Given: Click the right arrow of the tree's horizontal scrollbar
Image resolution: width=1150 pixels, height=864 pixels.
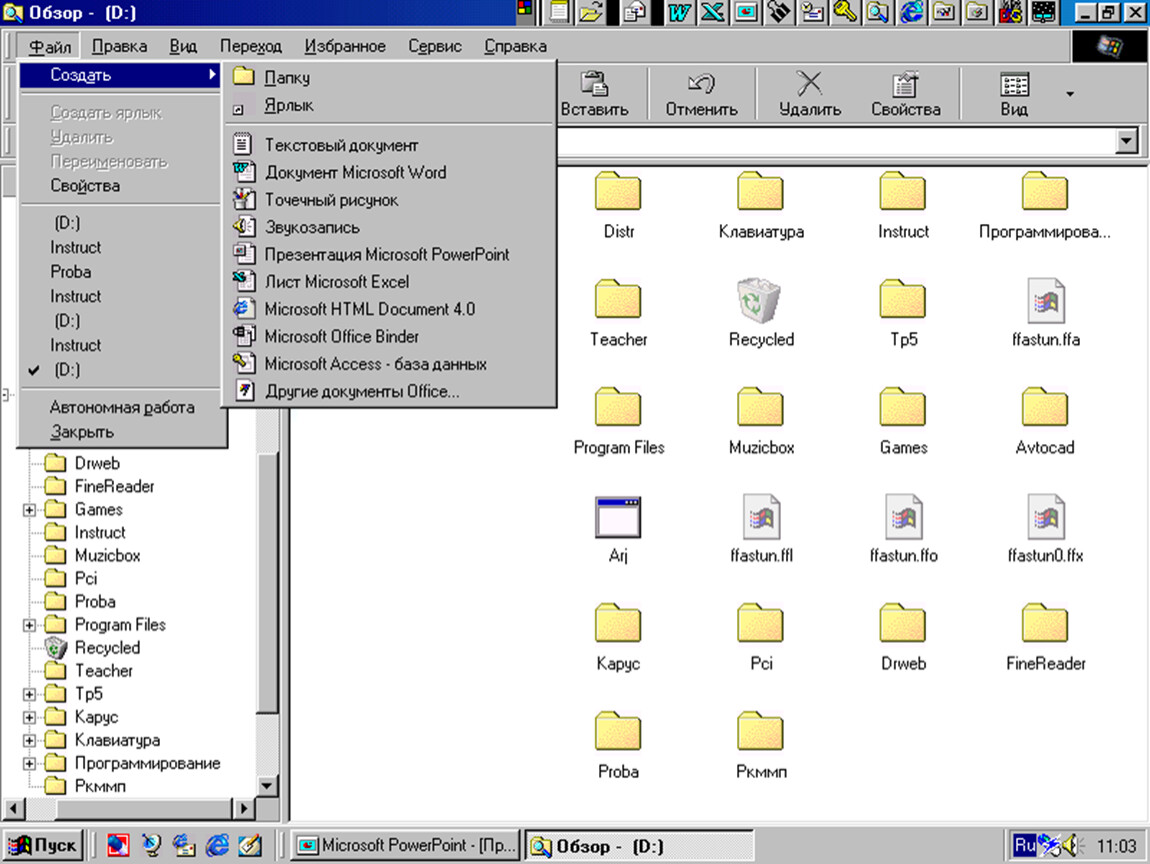Looking at the screenshot, I should [244, 808].
